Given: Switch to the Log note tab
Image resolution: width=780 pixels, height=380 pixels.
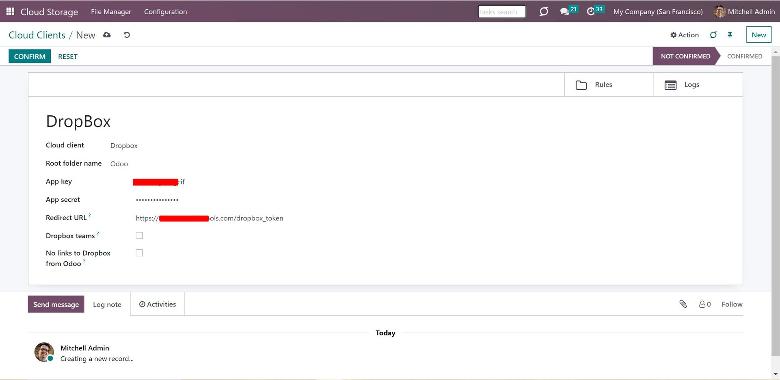Looking at the screenshot, I should coord(107,304).
